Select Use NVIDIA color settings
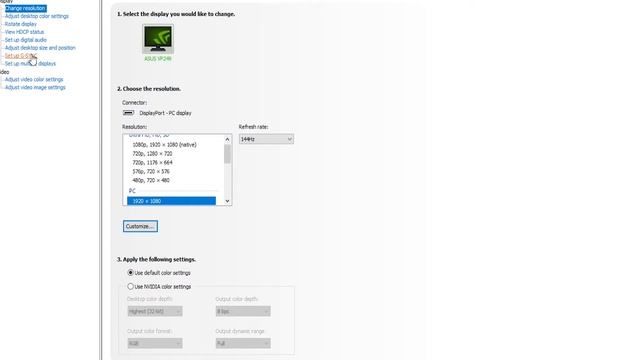The height and width of the screenshot is (360, 640). (x=159, y=287)
